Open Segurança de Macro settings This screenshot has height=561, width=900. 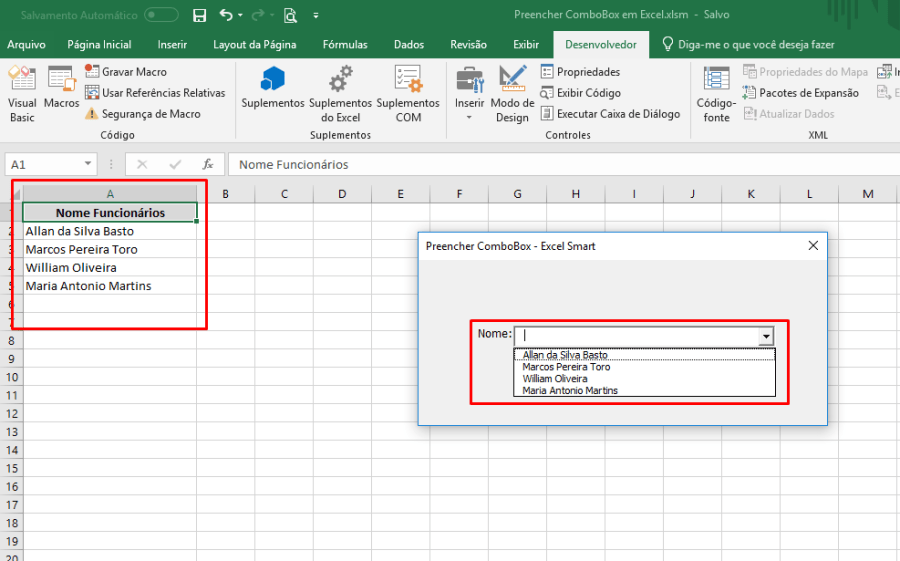[143, 114]
